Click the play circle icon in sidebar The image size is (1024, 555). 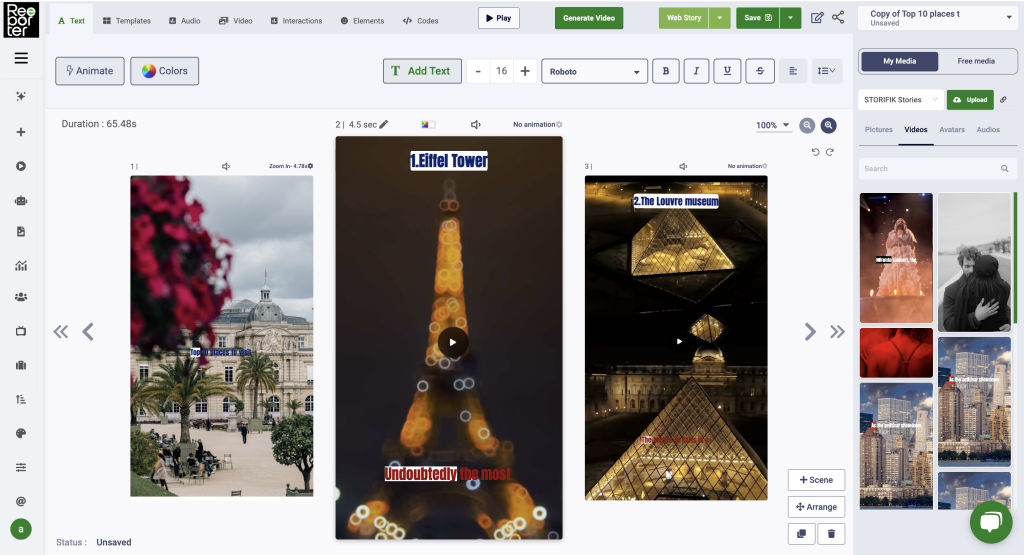(x=21, y=166)
